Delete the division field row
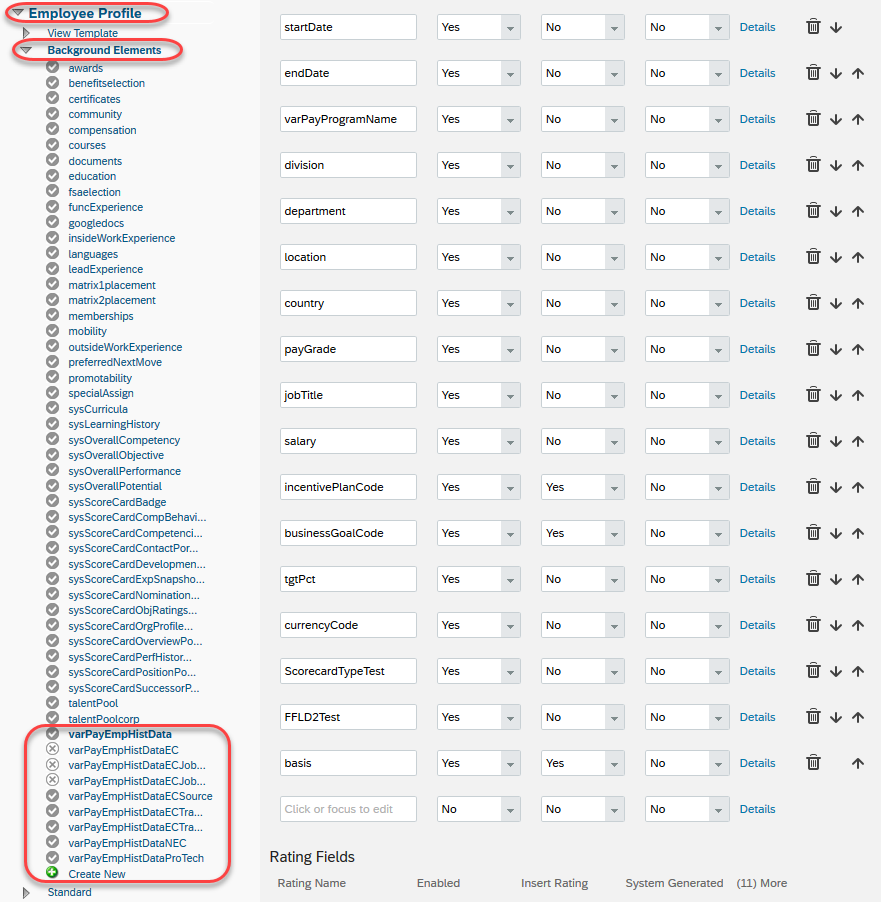 [x=813, y=165]
